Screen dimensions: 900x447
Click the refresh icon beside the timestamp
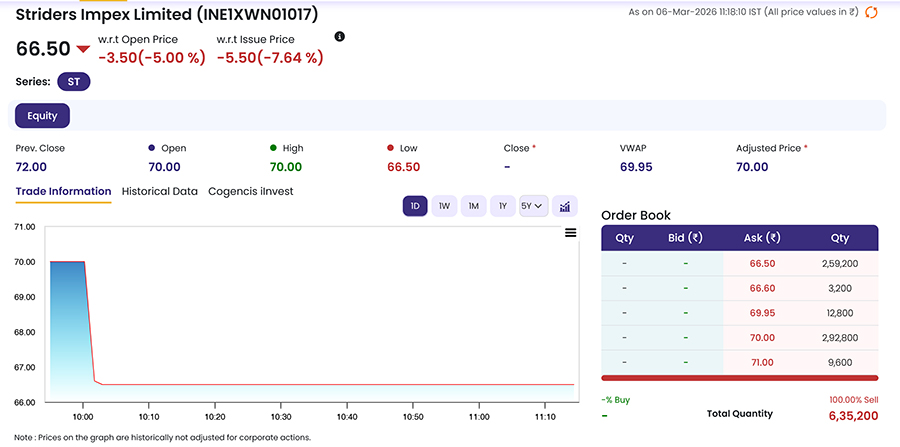click(x=871, y=12)
